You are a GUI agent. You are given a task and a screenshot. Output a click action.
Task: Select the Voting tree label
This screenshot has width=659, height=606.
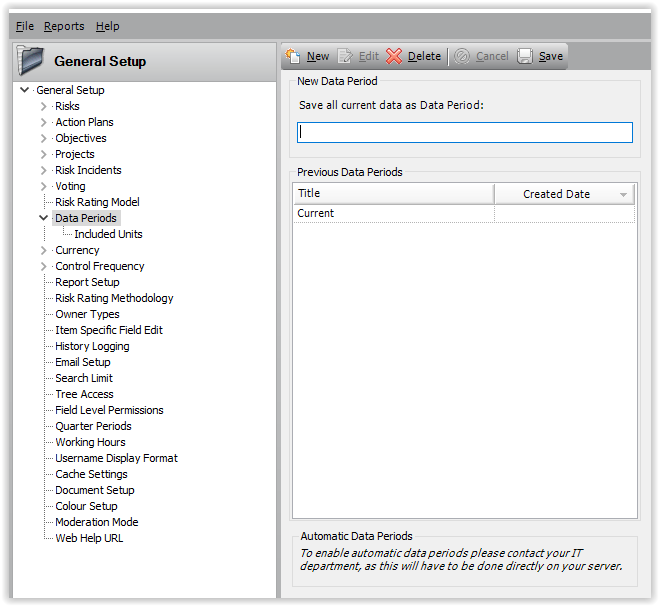[70, 186]
